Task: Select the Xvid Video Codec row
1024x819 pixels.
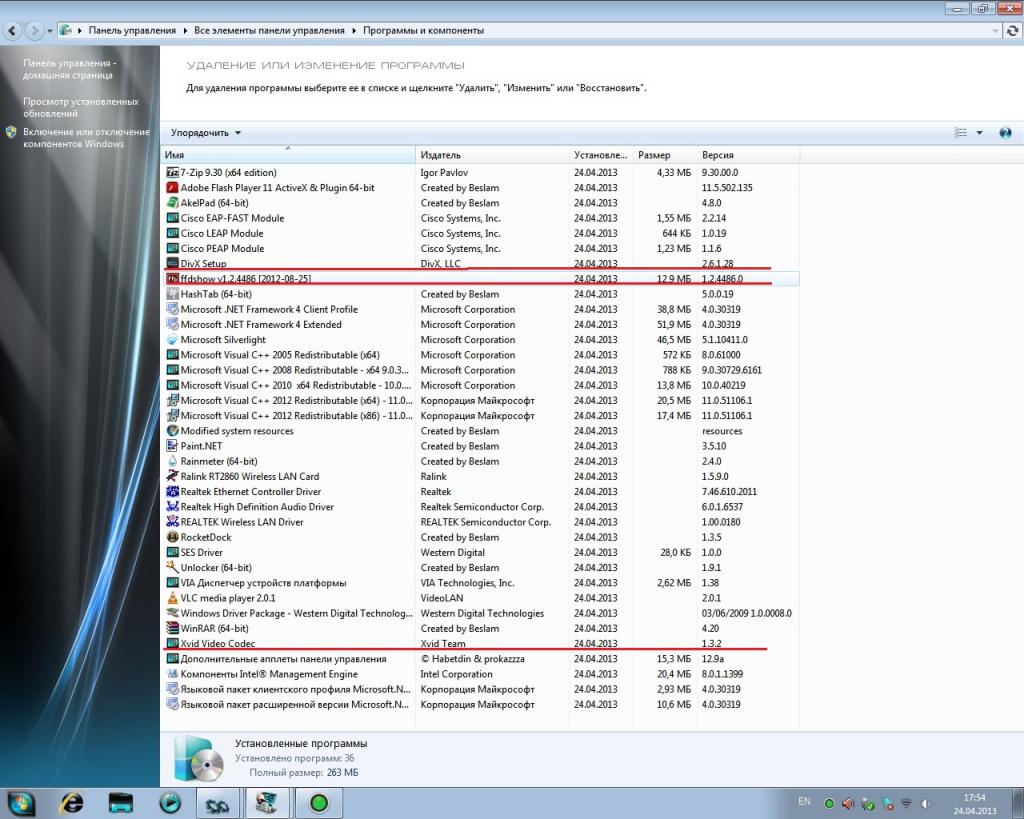Action: point(218,644)
